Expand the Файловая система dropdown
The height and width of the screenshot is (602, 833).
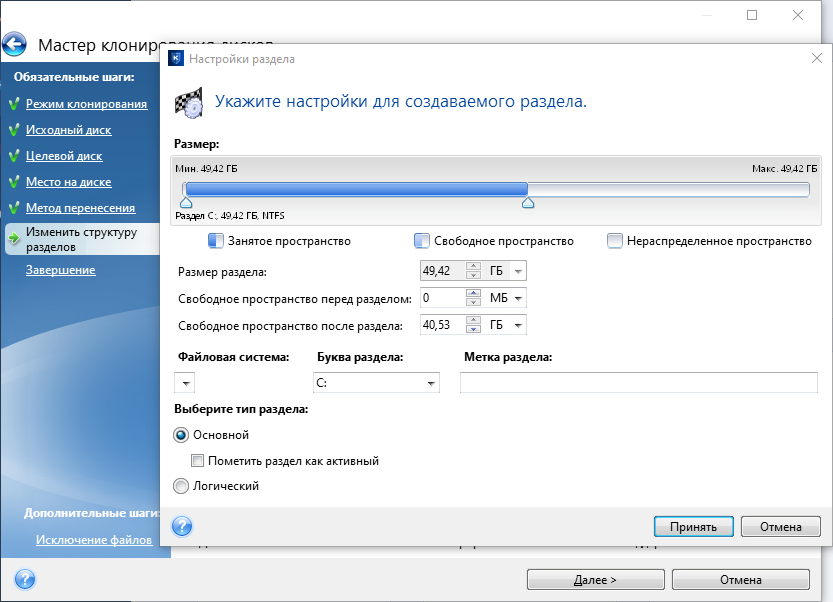pyautogui.click(x=185, y=383)
